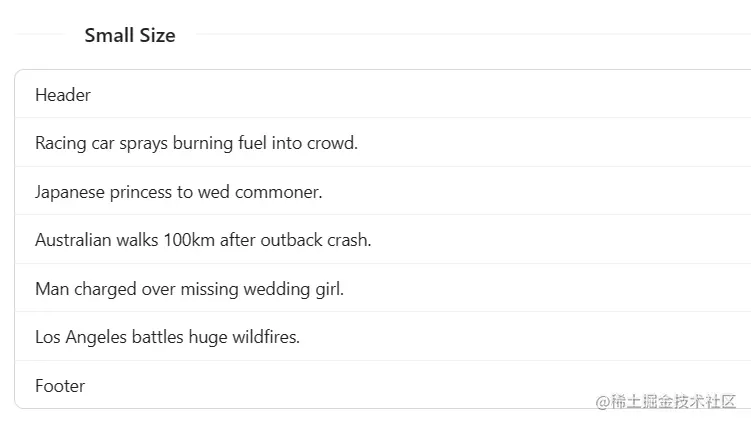Click the "Small Size" divider title
The width and height of the screenshot is (751, 425).
coord(130,35)
